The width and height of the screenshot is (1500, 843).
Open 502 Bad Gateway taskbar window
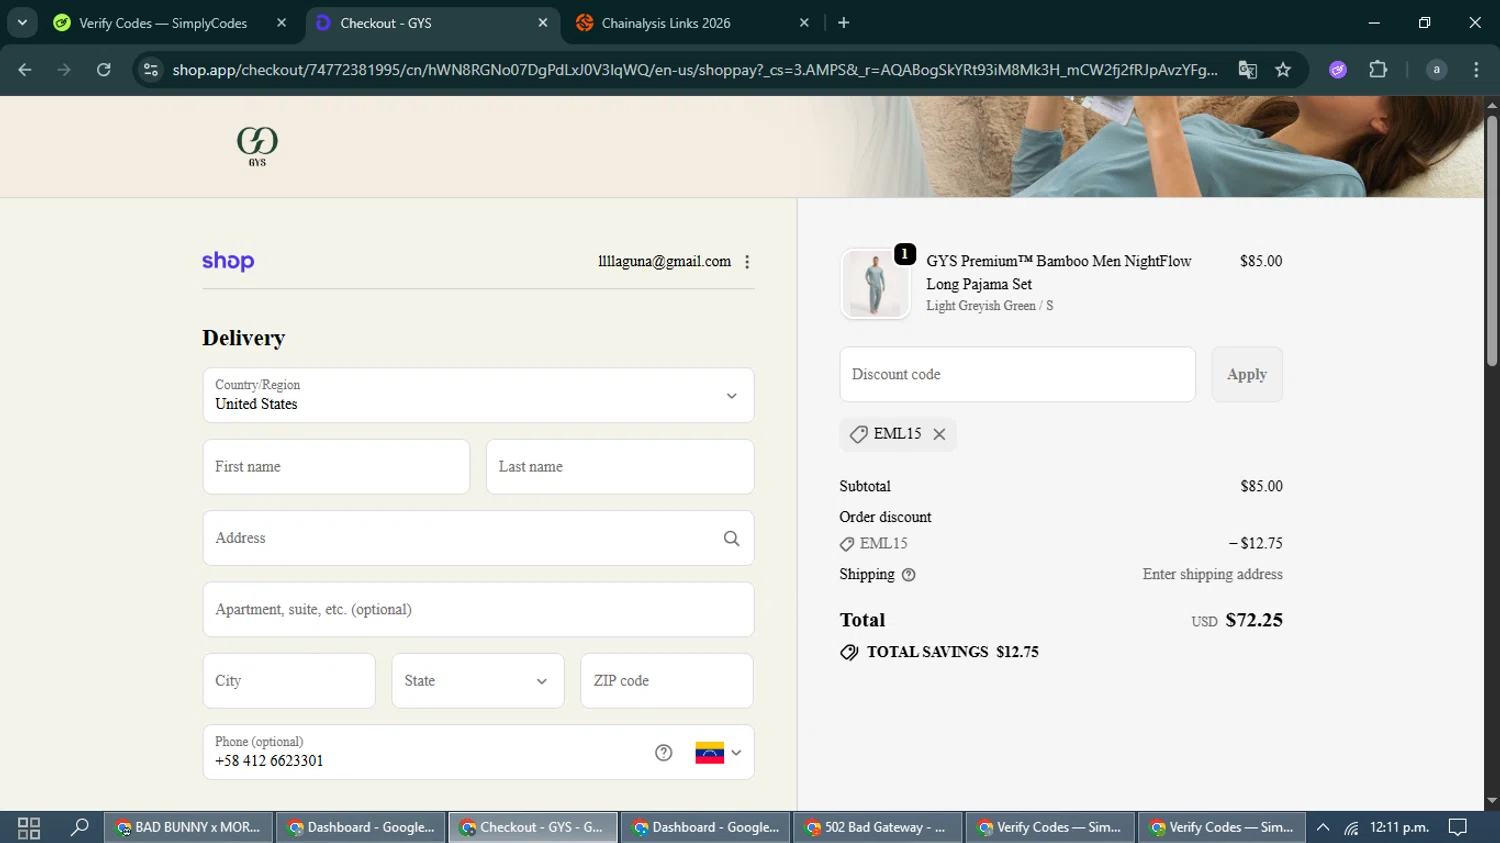(877, 828)
